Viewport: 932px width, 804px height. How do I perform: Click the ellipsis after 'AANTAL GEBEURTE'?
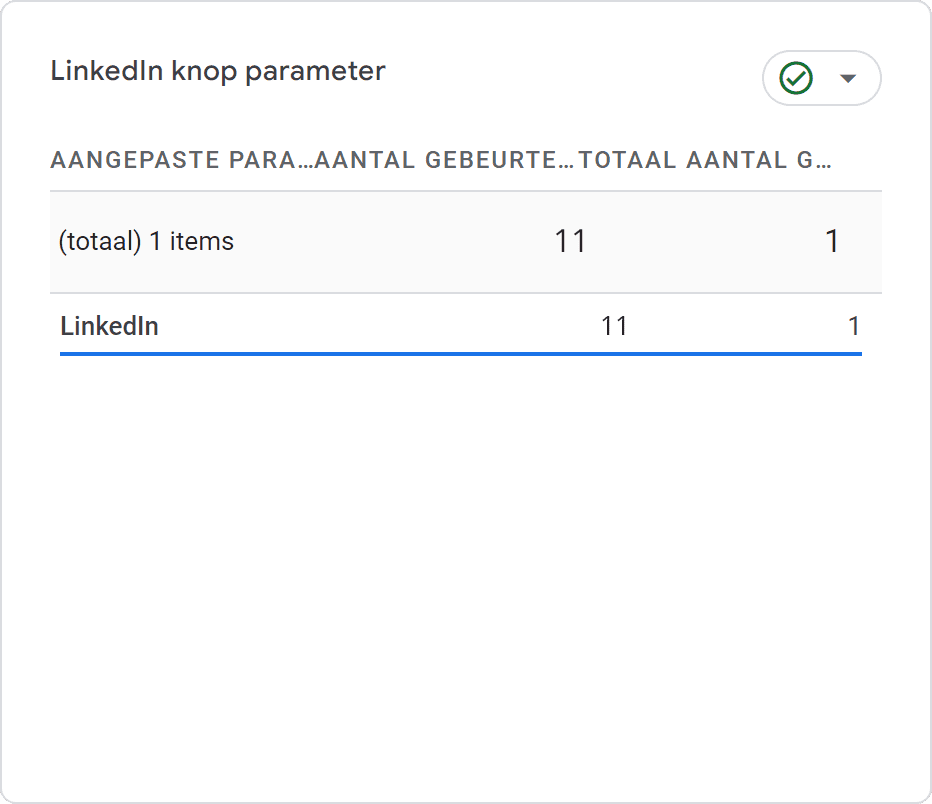(x=568, y=160)
